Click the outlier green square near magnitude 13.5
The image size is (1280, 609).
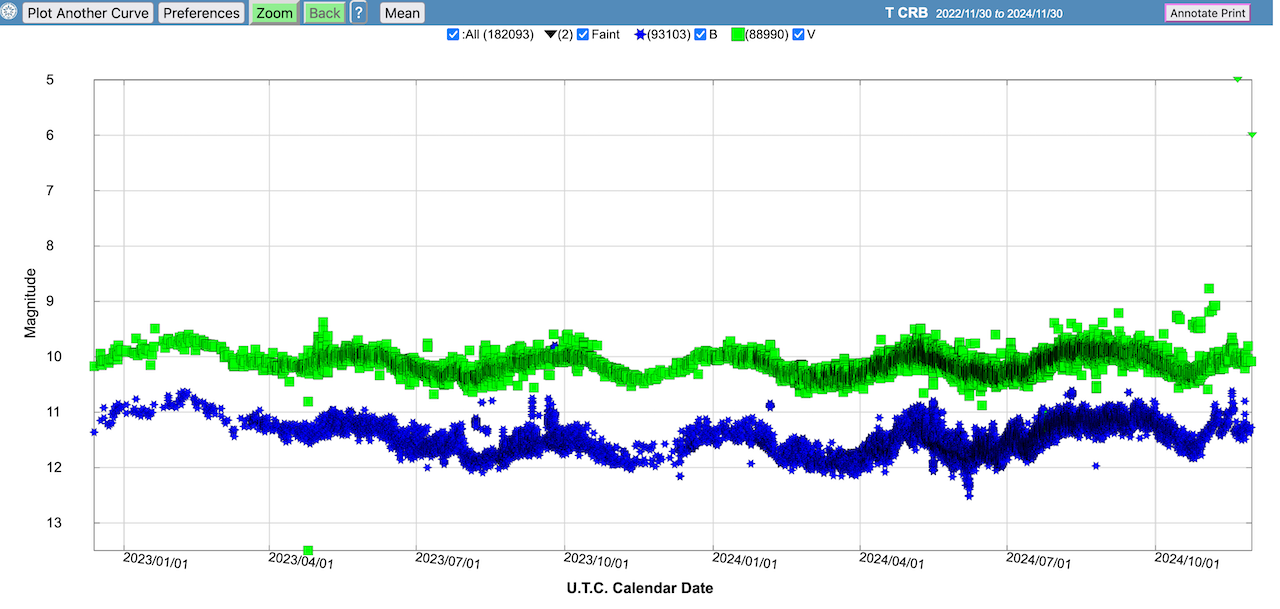pos(308,550)
